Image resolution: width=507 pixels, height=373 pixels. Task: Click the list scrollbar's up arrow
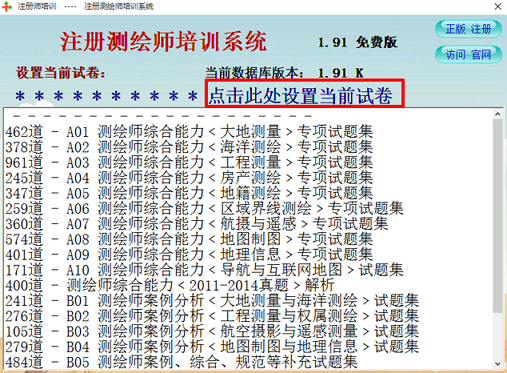tap(497, 114)
